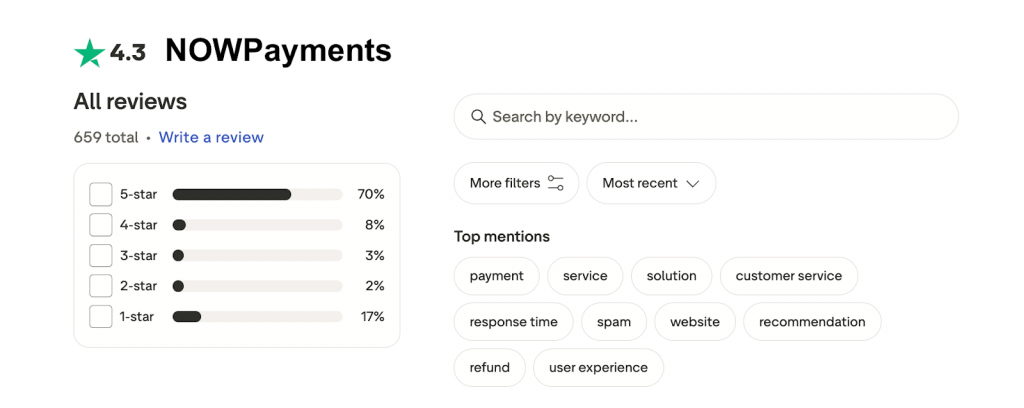The width and height of the screenshot is (1024, 408).
Task: Click the filter sliders icon
Action: pos(556,183)
